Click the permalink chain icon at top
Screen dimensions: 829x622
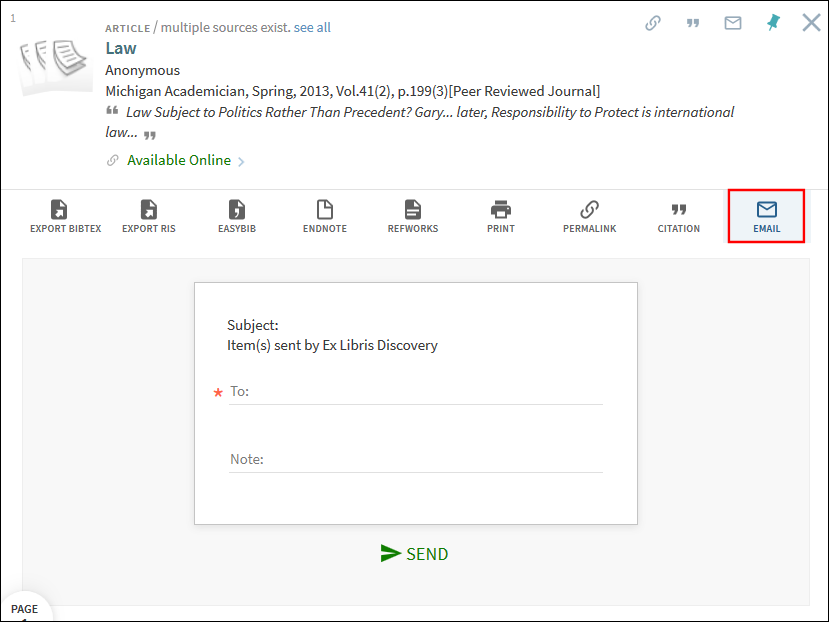click(653, 23)
